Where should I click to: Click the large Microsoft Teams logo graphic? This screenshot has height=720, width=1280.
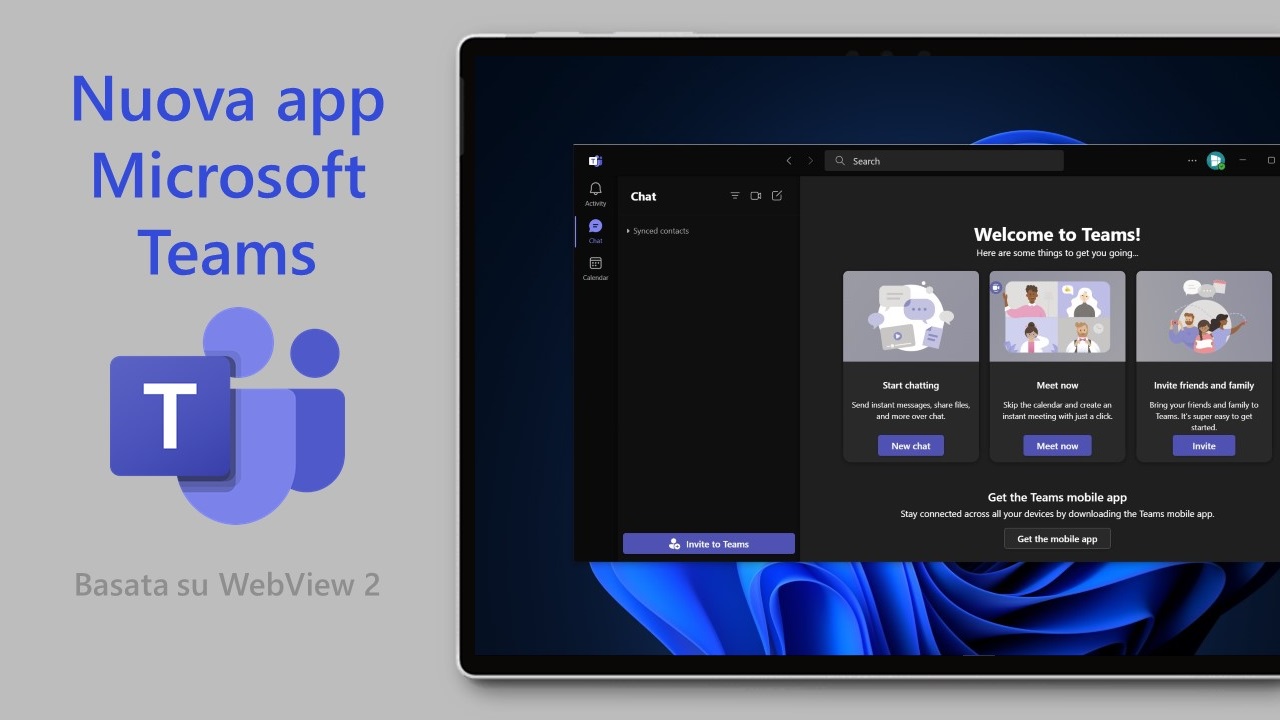click(227, 415)
